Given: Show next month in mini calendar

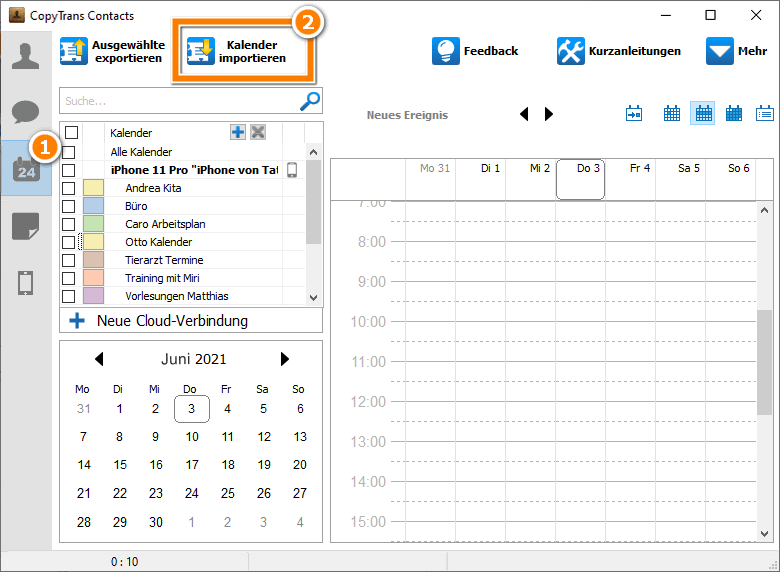Looking at the screenshot, I should (285, 359).
